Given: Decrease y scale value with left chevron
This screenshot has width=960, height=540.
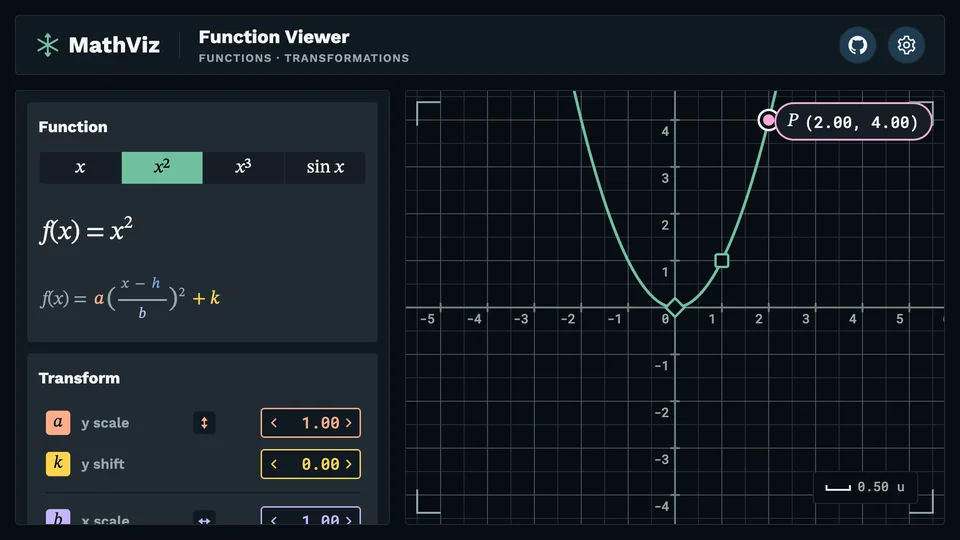Looking at the screenshot, I should [x=274, y=423].
